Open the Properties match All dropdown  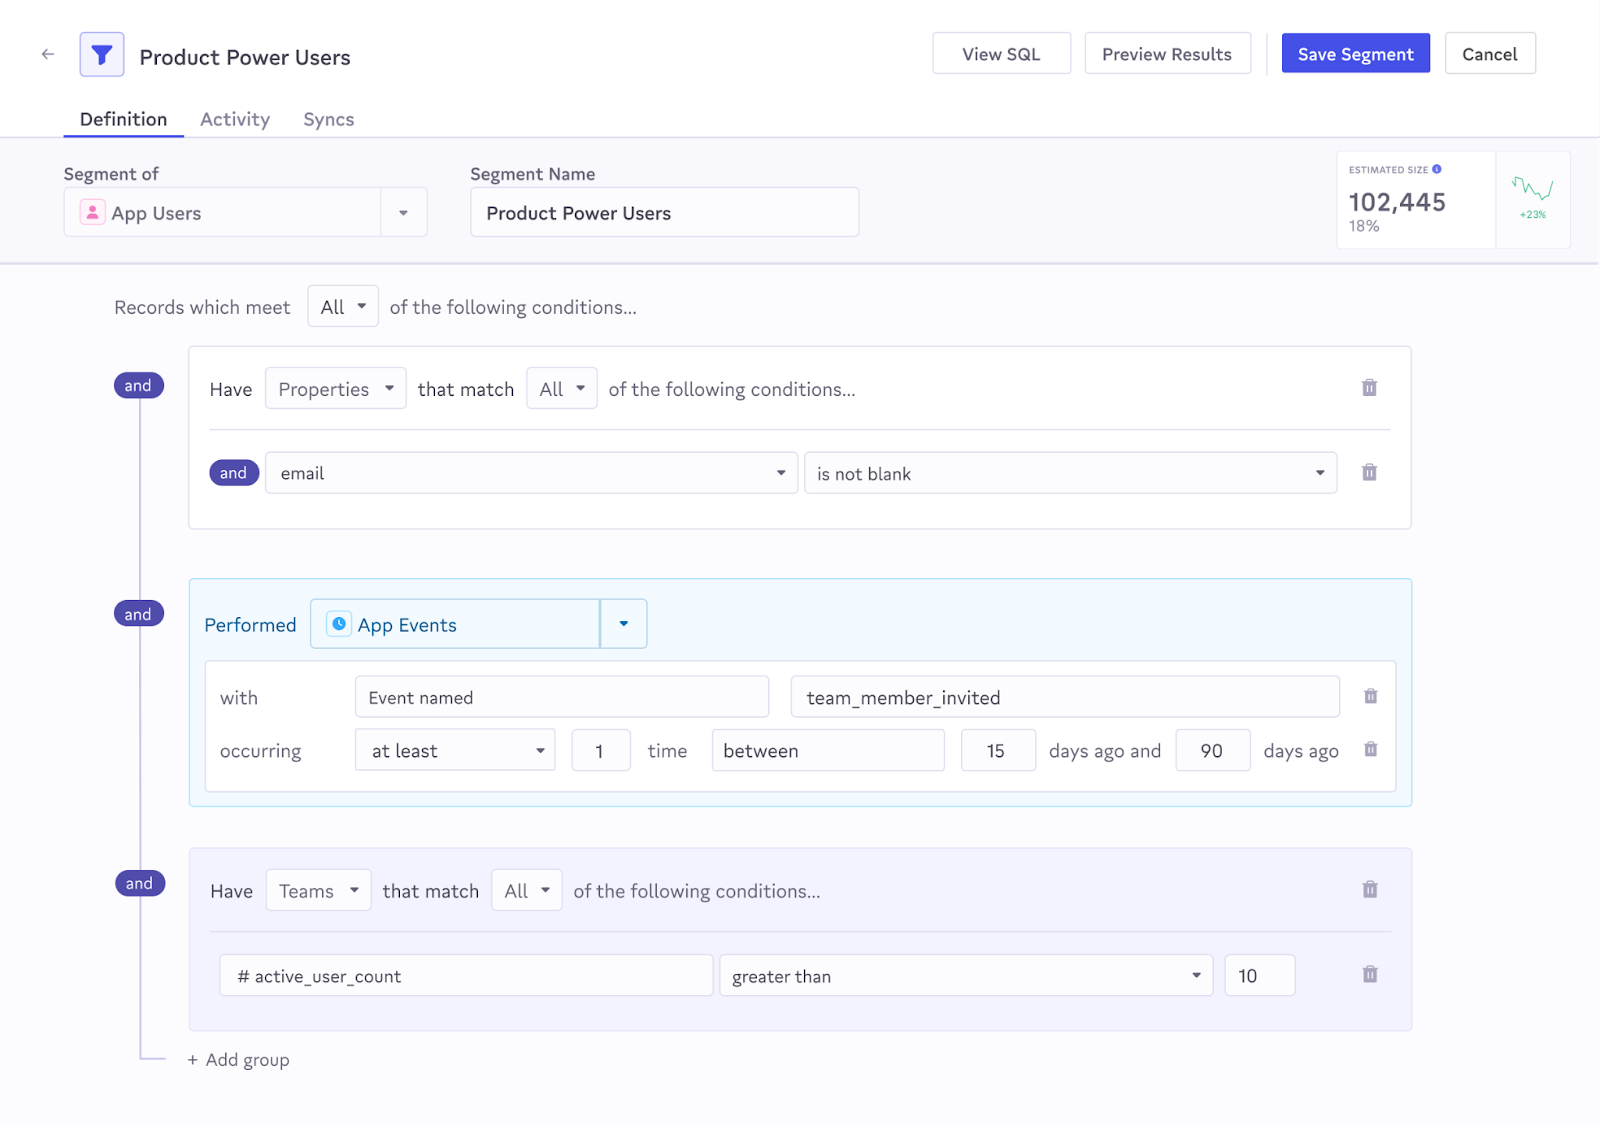[562, 389]
